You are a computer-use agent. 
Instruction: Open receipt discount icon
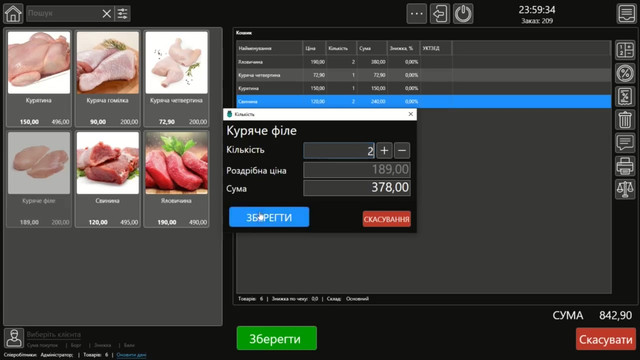pyautogui.click(x=625, y=97)
